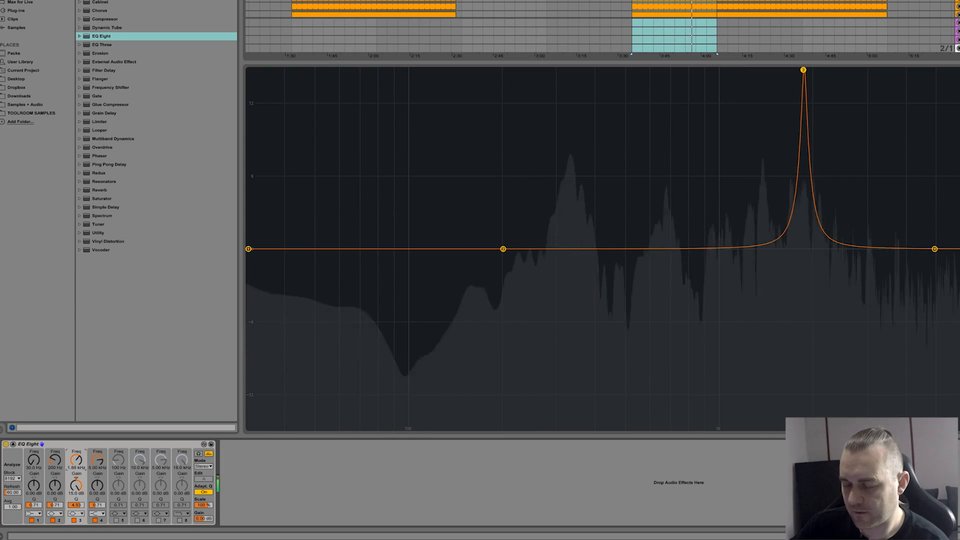Click band 4 Freq knob
The width and height of the screenshot is (960, 540).
tap(97, 460)
